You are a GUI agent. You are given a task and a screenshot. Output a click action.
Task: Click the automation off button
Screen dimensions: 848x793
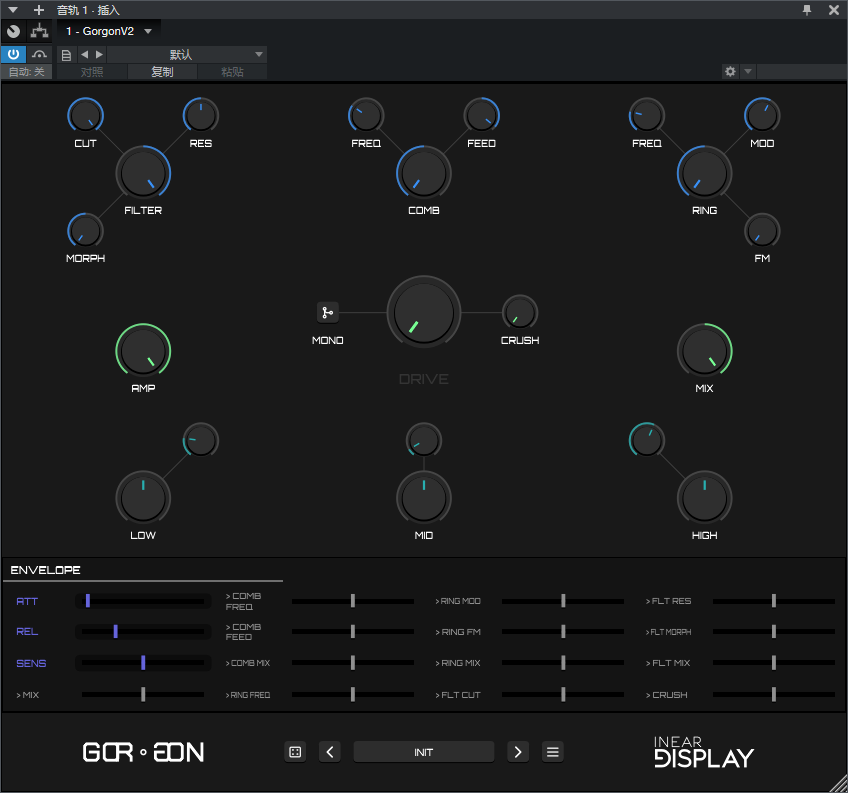26,71
